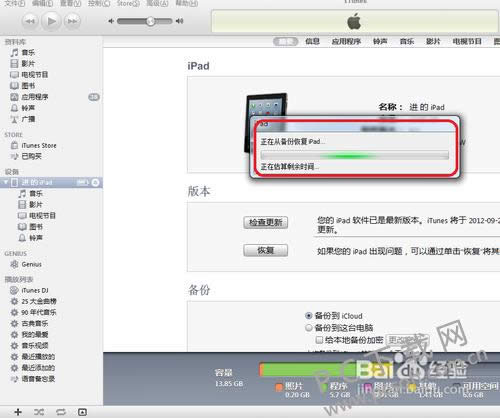Show the artwork viewer button at bottom
This screenshot has height=418, width=500.
[x=82, y=412]
